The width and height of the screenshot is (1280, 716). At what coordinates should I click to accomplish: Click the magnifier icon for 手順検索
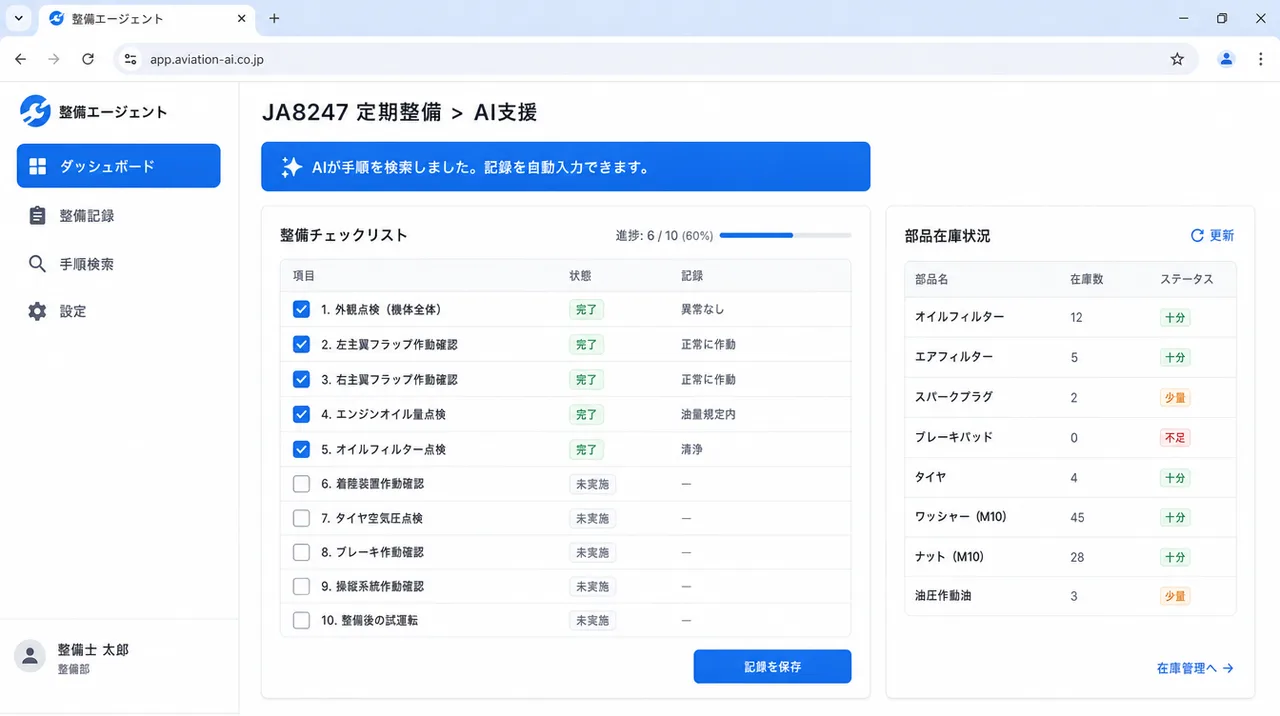(x=38, y=264)
